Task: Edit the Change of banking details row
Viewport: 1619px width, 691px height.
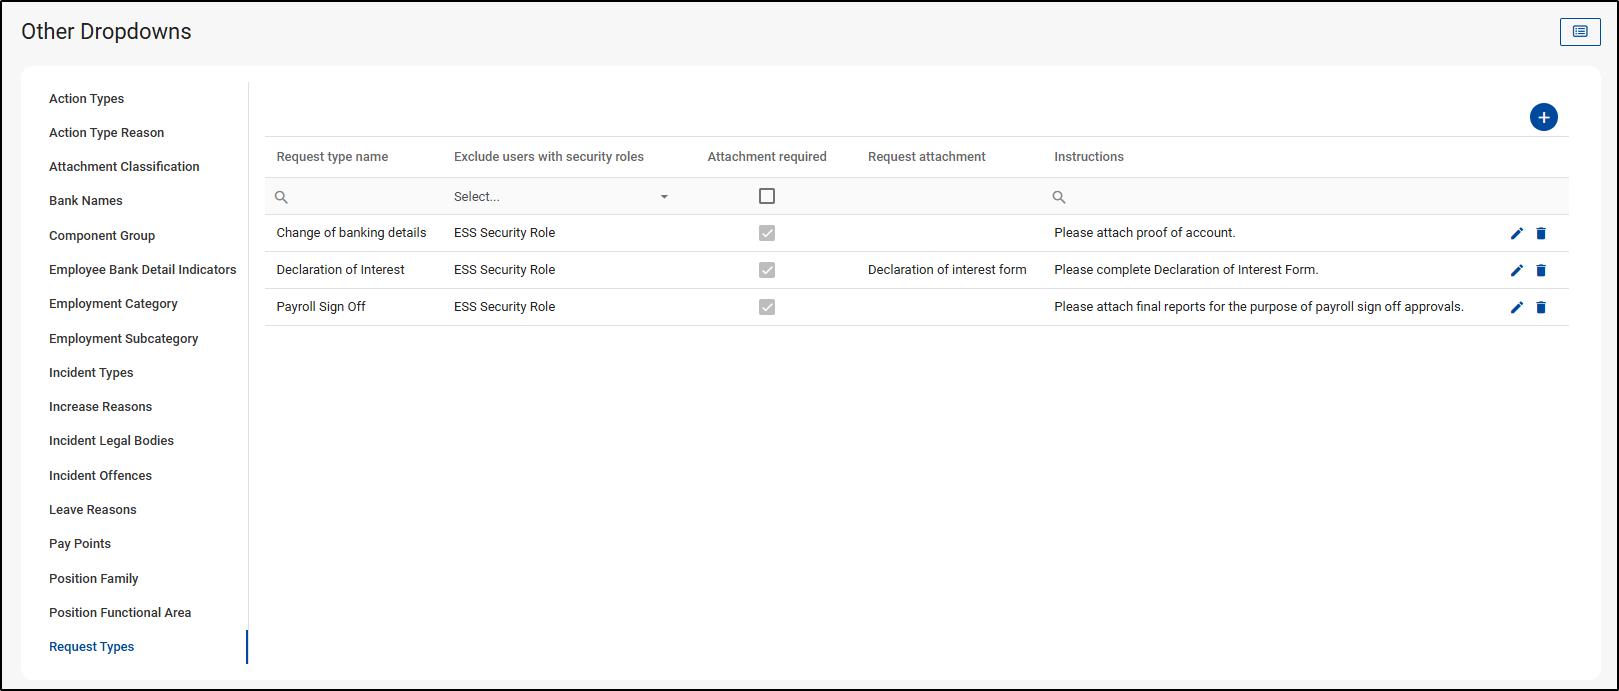Action: point(1516,233)
